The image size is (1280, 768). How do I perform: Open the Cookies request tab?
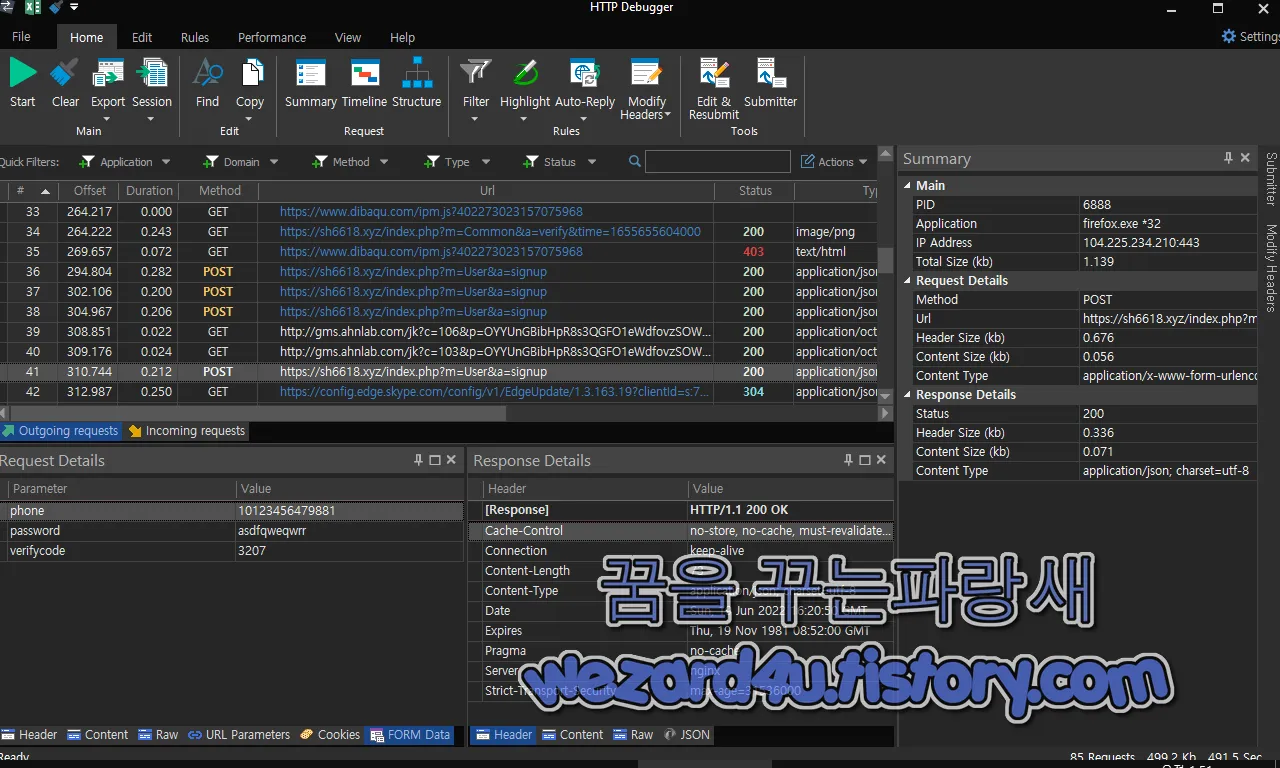tap(330, 734)
